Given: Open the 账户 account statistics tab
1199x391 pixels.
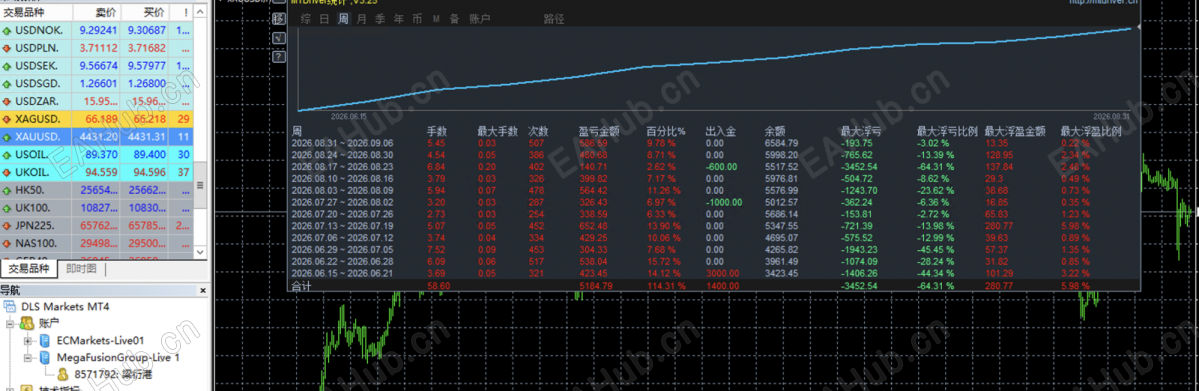Looking at the screenshot, I should tap(479, 18).
